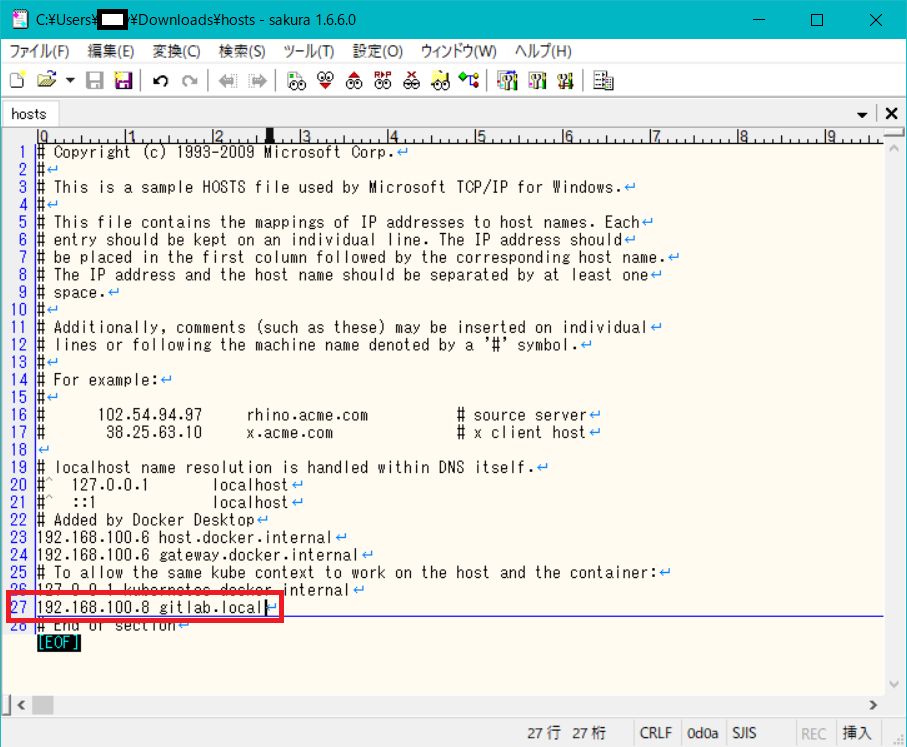Select the hosts document tab
Screen dimensions: 907x747
[29, 114]
